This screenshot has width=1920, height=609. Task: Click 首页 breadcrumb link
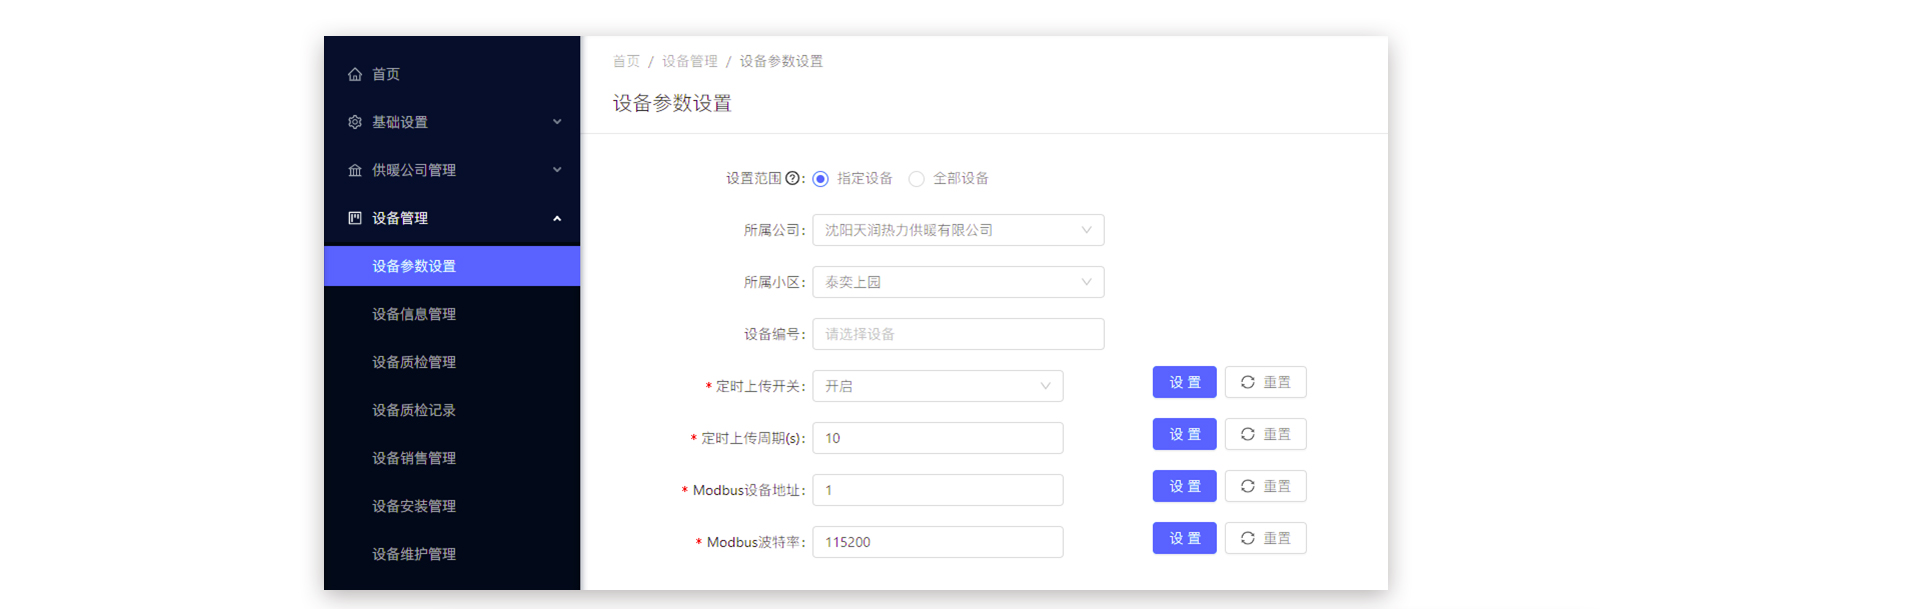[x=626, y=61]
